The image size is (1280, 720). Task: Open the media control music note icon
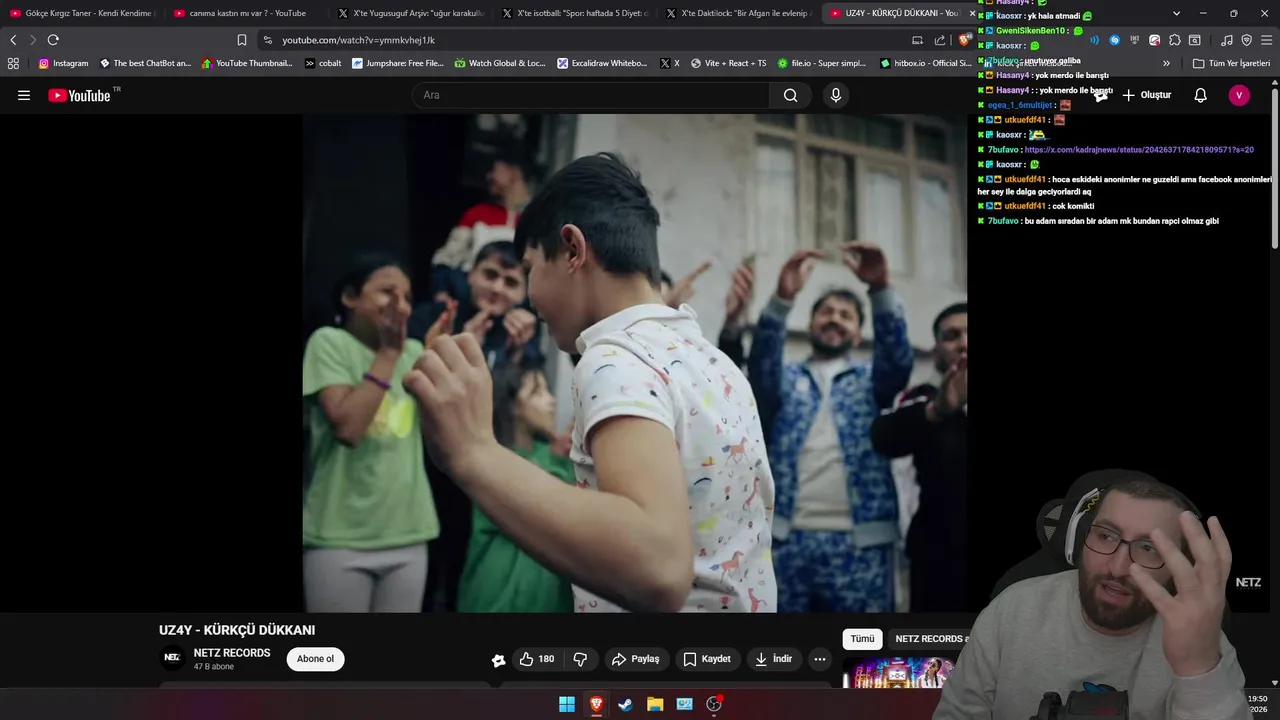click(x=1227, y=40)
